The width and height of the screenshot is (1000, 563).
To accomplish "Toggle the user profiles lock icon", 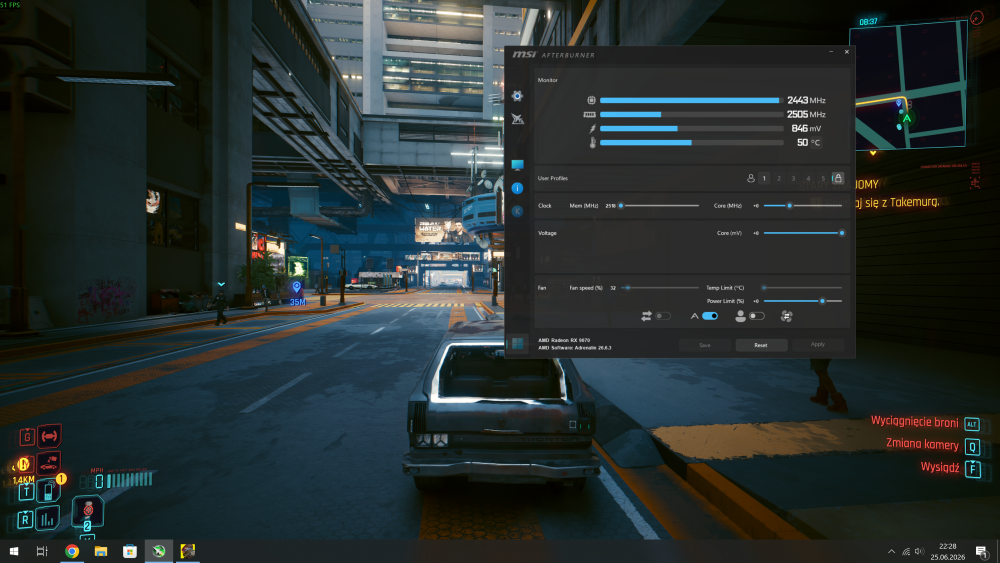I will [x=838, y=178].
